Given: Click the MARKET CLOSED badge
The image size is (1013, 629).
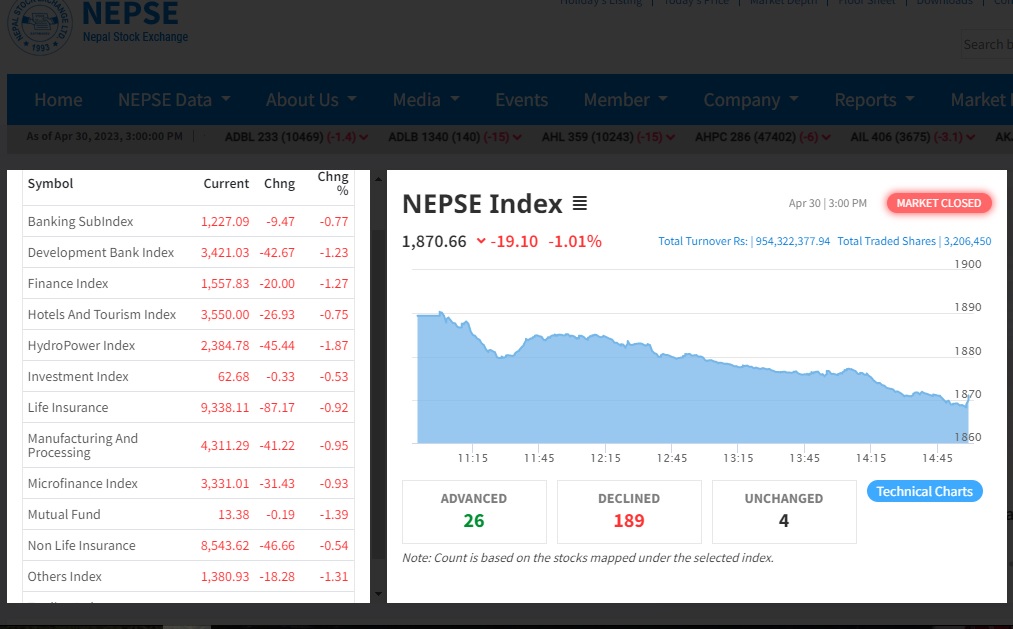Looking at the screenshot, I should [939, 203].
